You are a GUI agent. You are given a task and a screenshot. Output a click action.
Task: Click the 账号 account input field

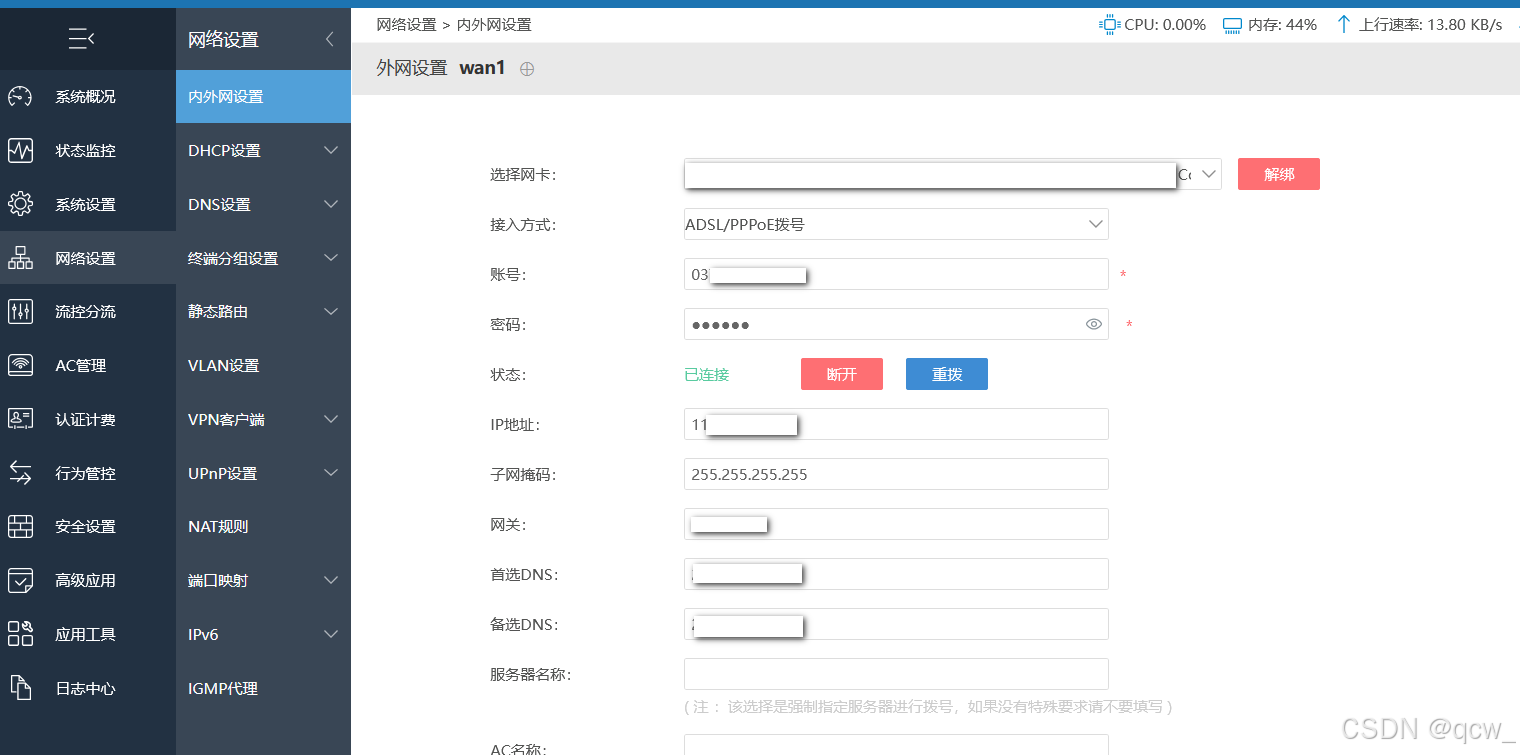pos(896,274)
